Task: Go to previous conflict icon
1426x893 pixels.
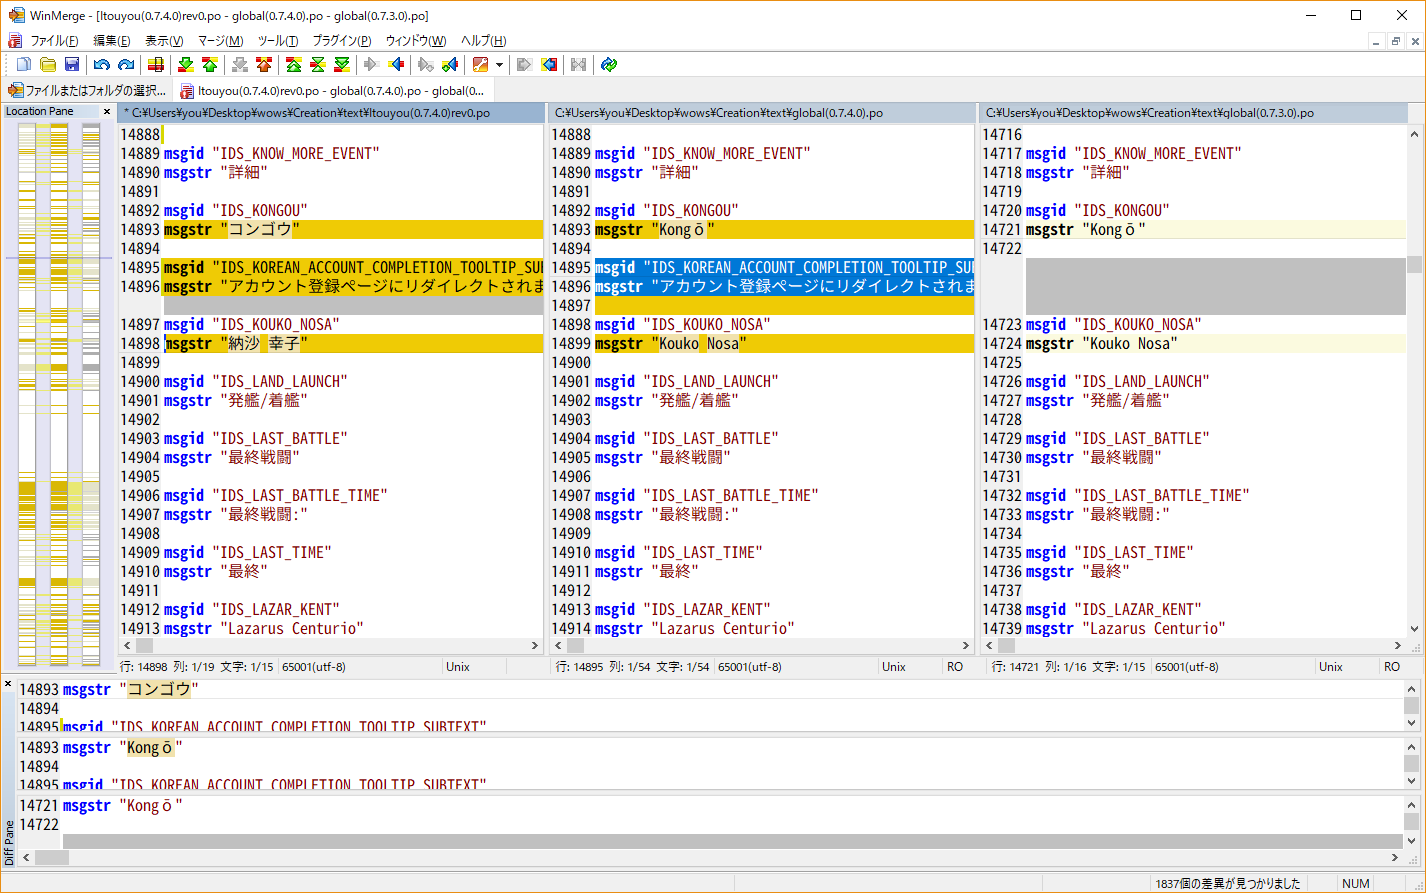Action: 264,65
